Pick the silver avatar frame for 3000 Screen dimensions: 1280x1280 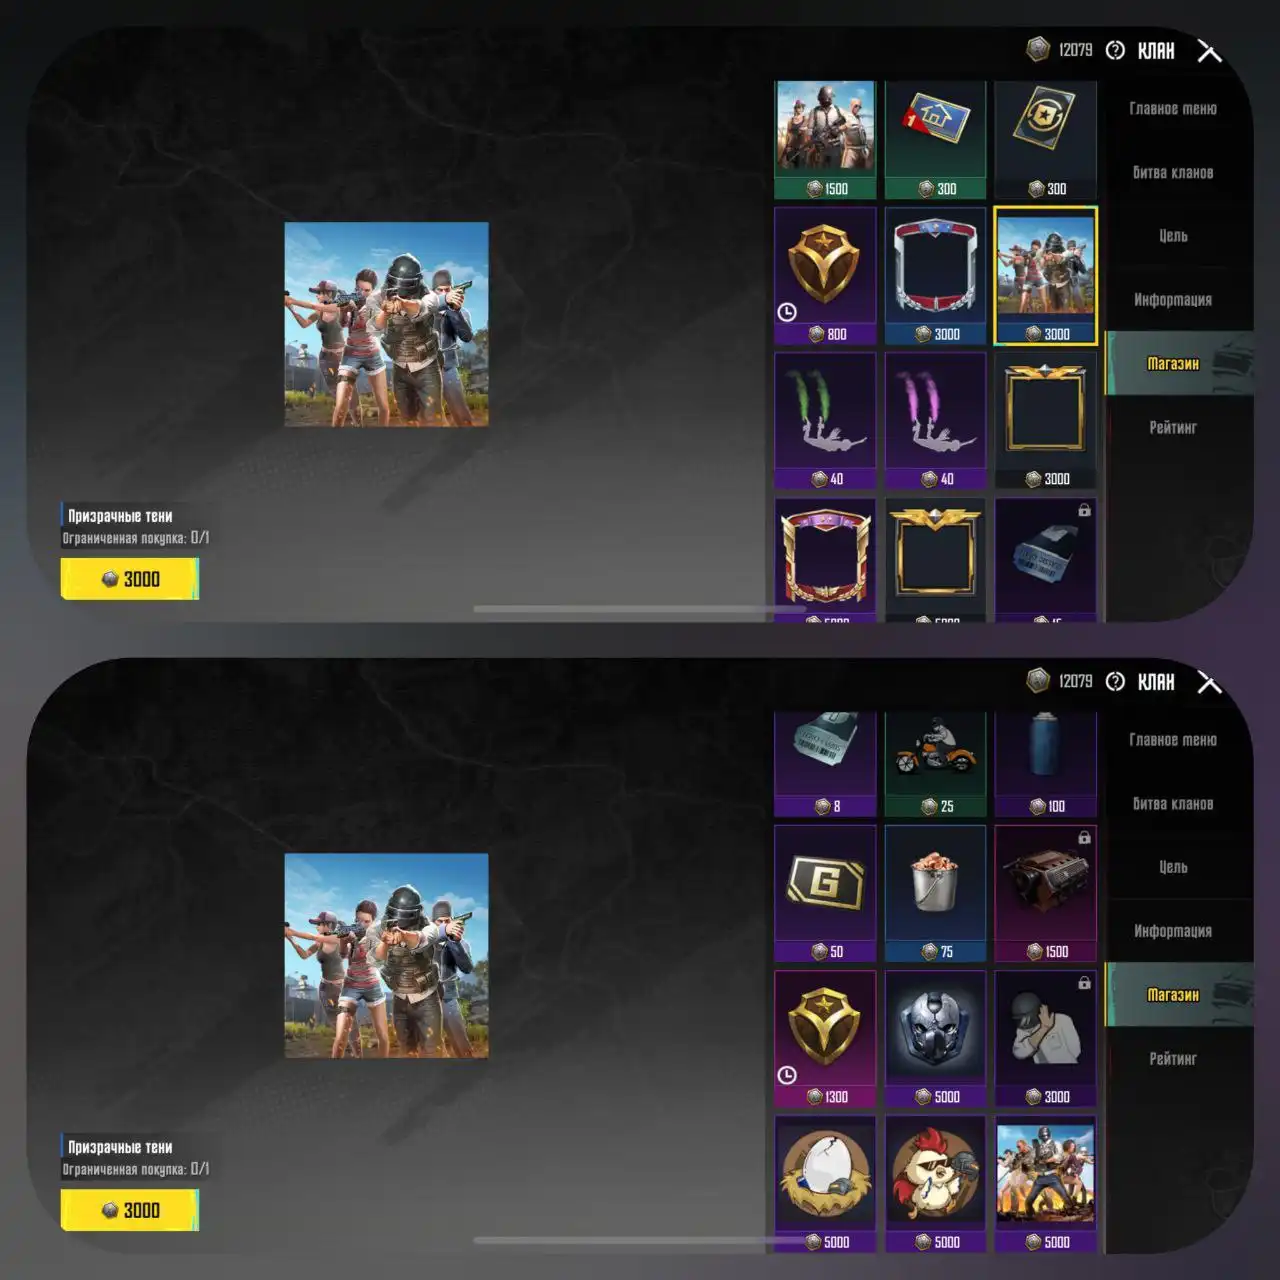935,276
